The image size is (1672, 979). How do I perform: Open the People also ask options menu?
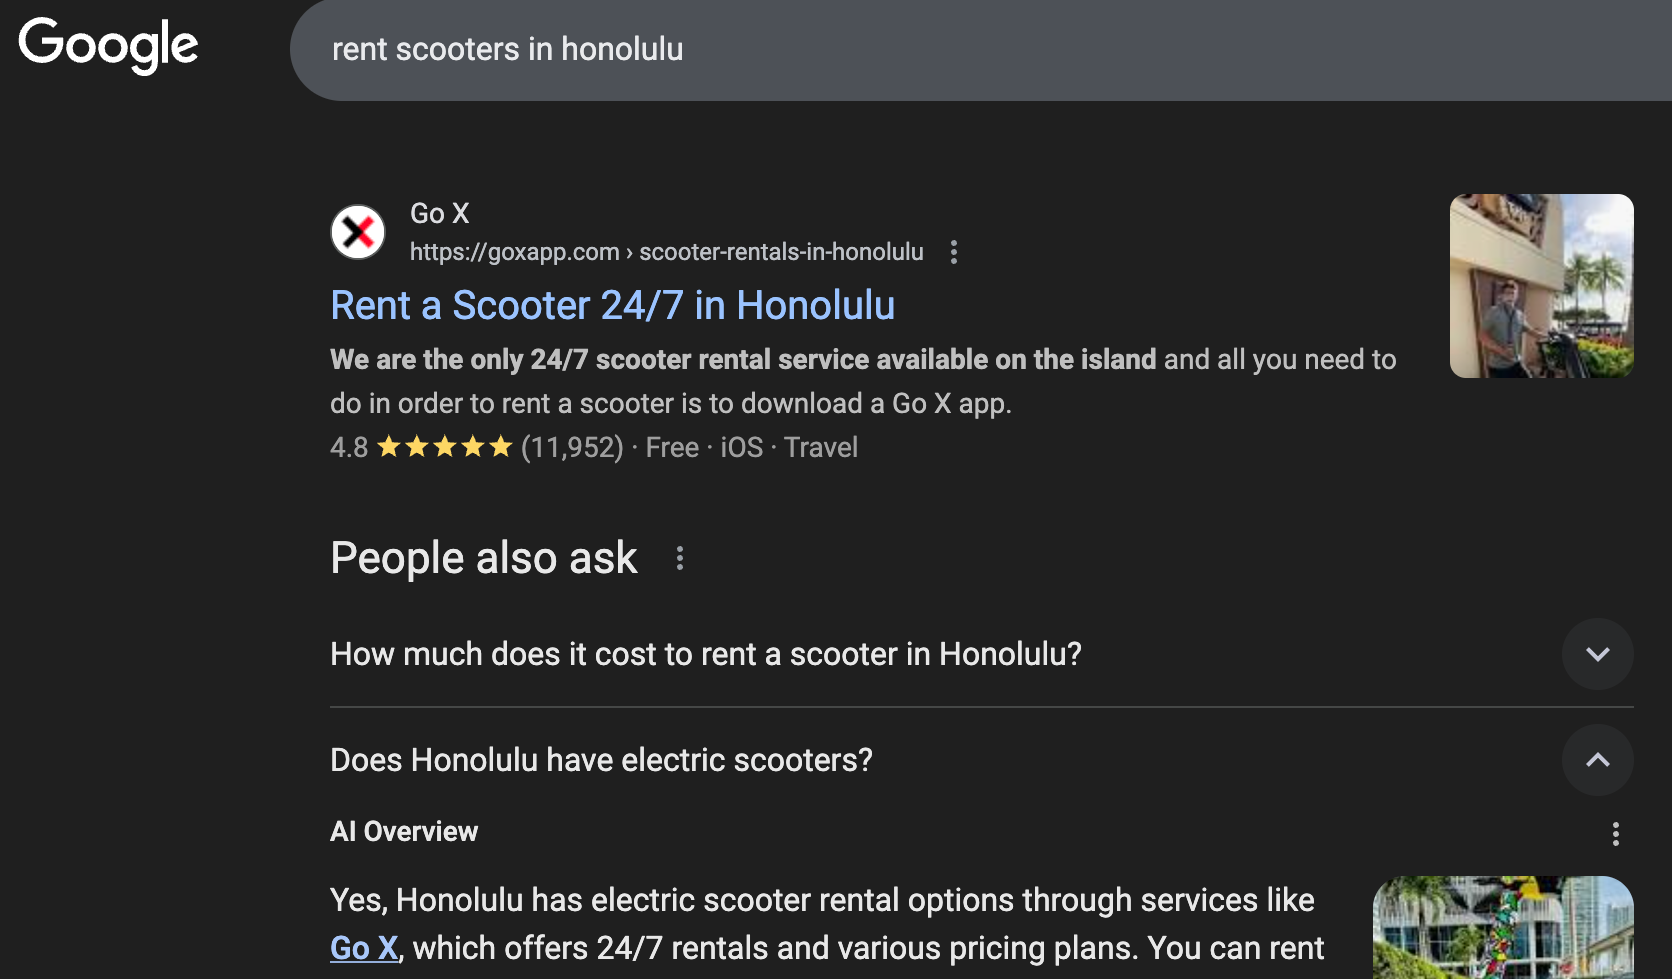[680, 558]
